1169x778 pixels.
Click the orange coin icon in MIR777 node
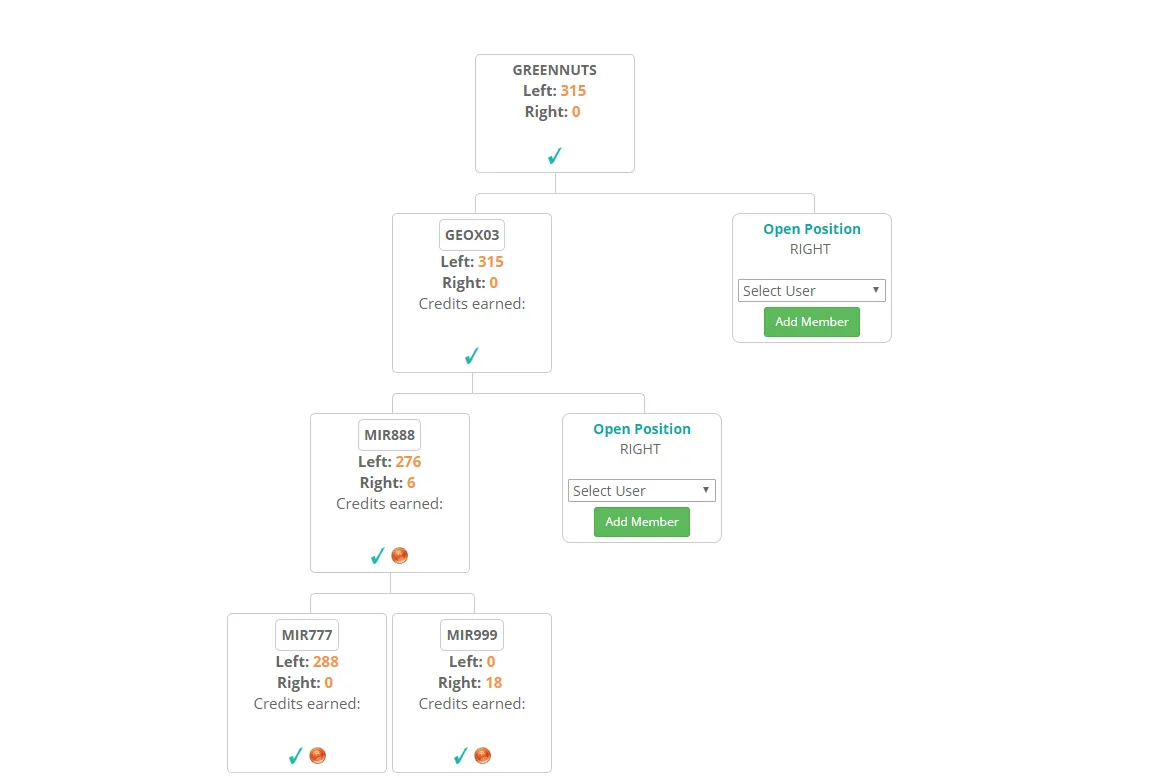[x=318, y=755]
